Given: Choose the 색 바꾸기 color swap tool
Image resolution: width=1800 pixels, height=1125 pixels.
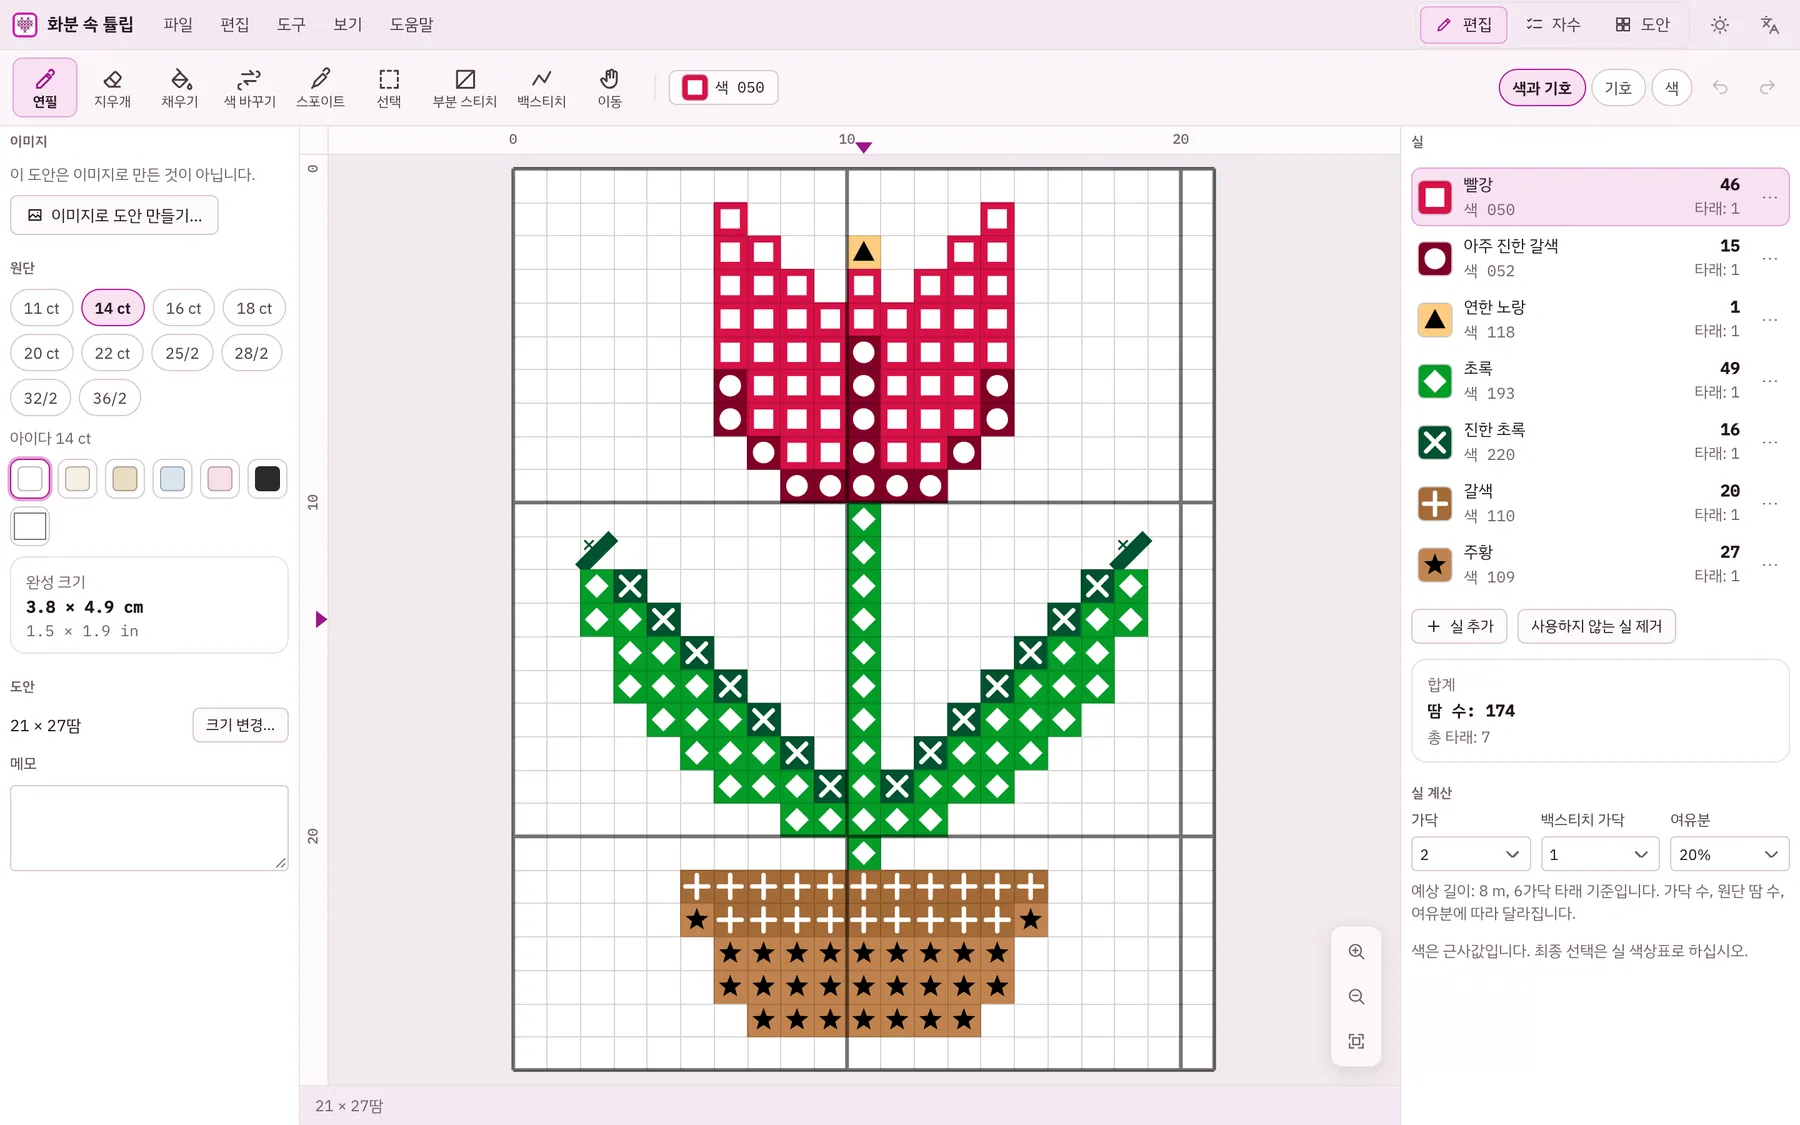Looking at the screenshot, I should pos(249,87).
